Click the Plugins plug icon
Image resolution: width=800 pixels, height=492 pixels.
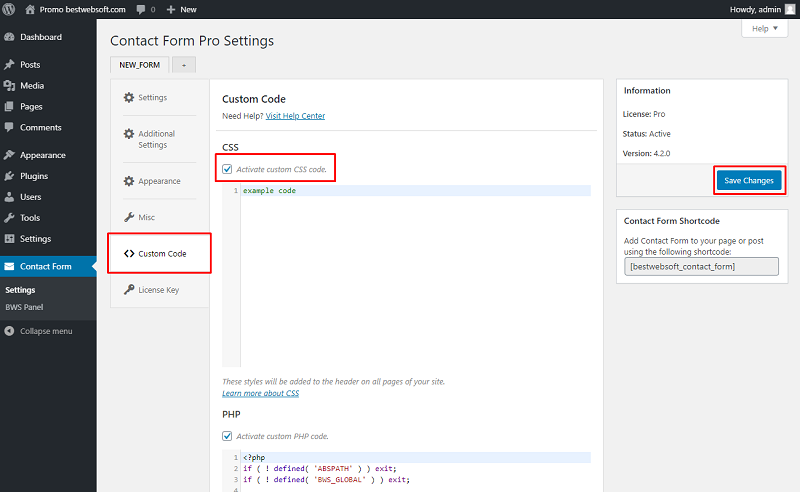[9, 176]
